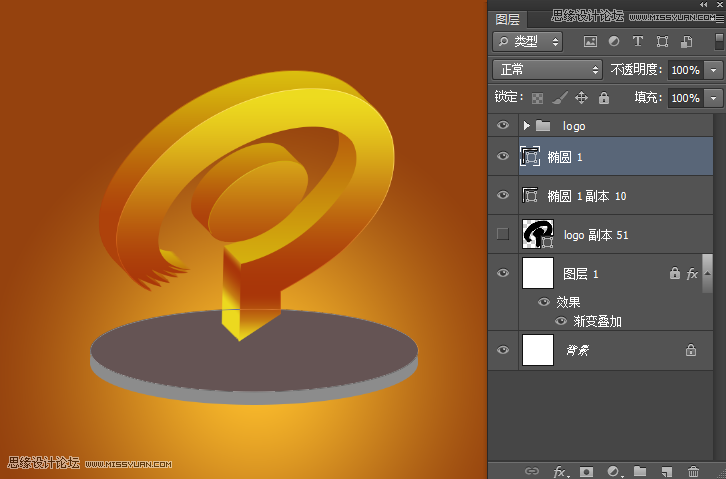Show the logo 副本 51 layer

tap(503, 234)
